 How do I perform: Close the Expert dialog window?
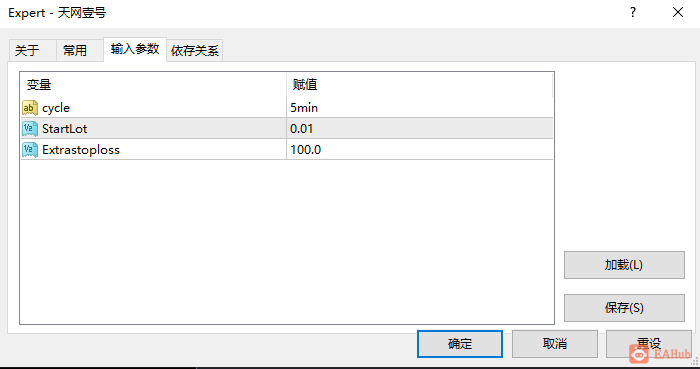coord(678,12)
